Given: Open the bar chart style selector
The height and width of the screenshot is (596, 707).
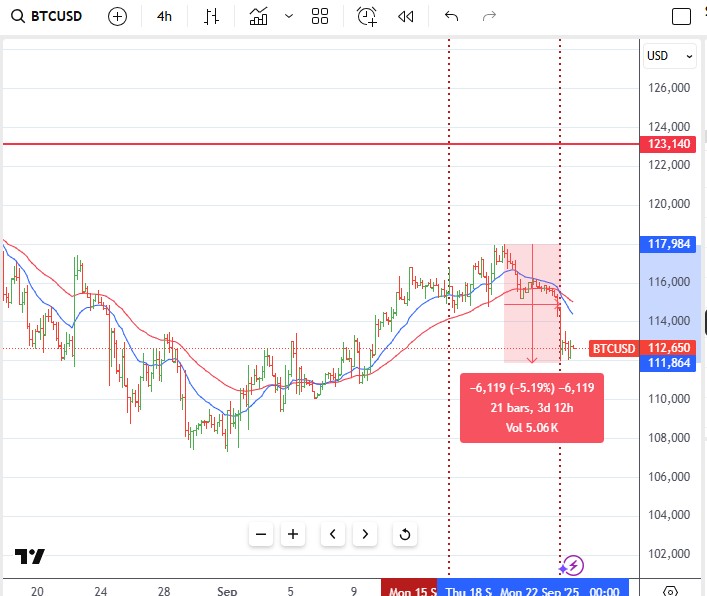Looking at the screenshot, I should tap(211, 16).
